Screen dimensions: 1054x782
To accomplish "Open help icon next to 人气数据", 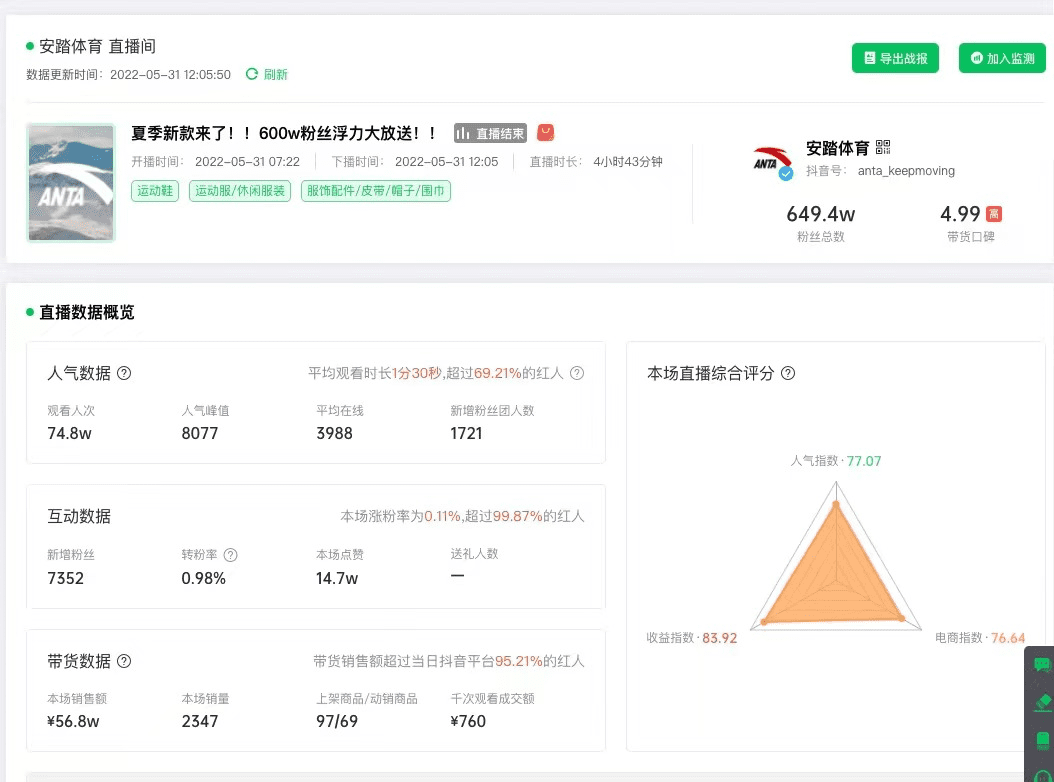I will point(124,373).
